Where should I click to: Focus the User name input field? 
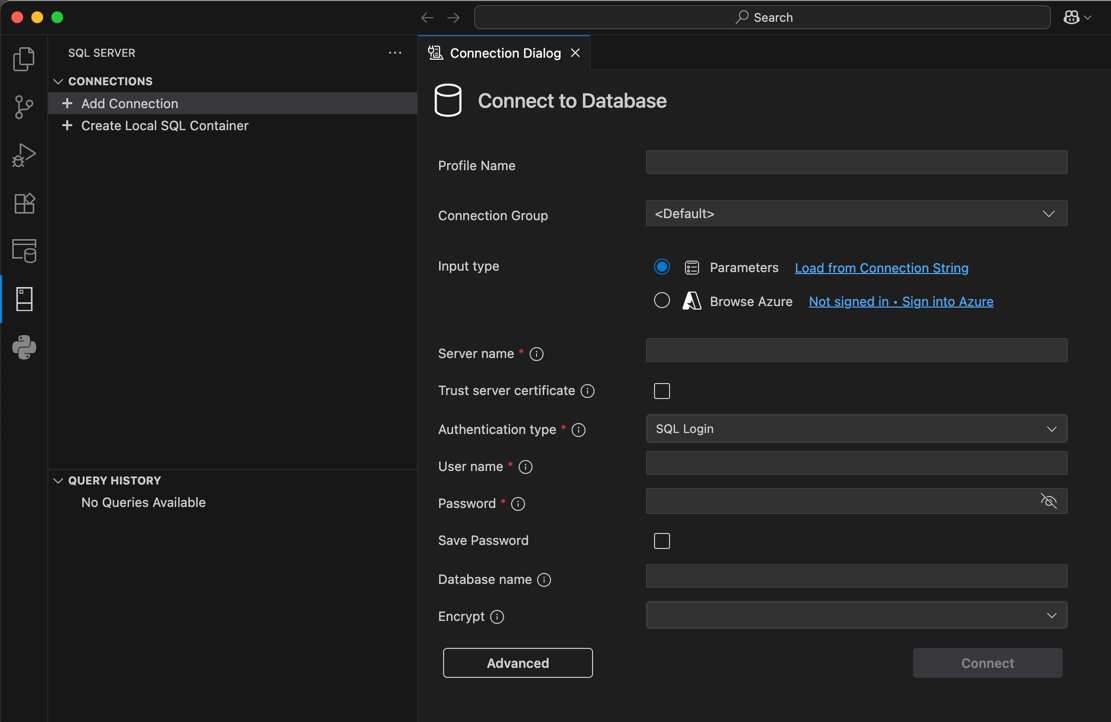[x=856, y=463]
